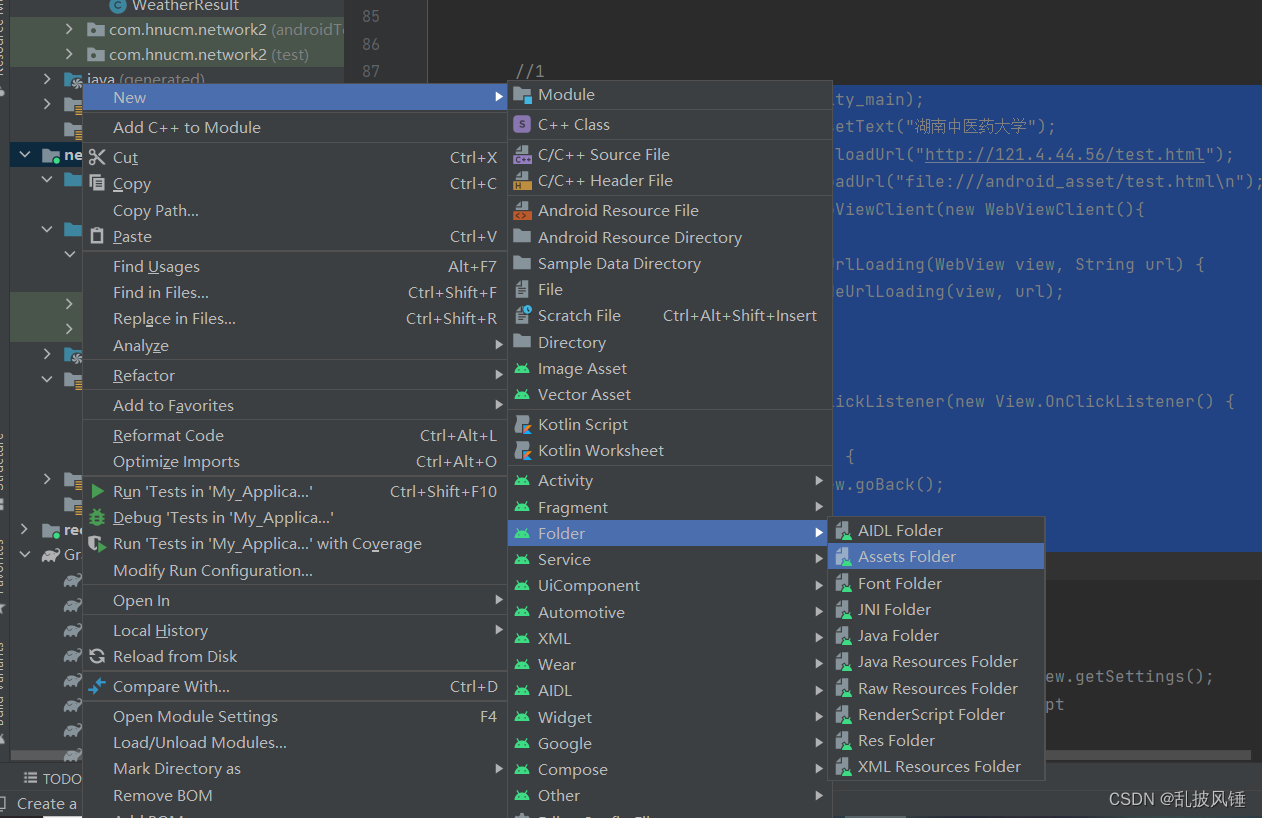The width and height of the screenshot is (1262, 818).
Task: Click the C/C++ Header File icon
Action: coord(522,181)
